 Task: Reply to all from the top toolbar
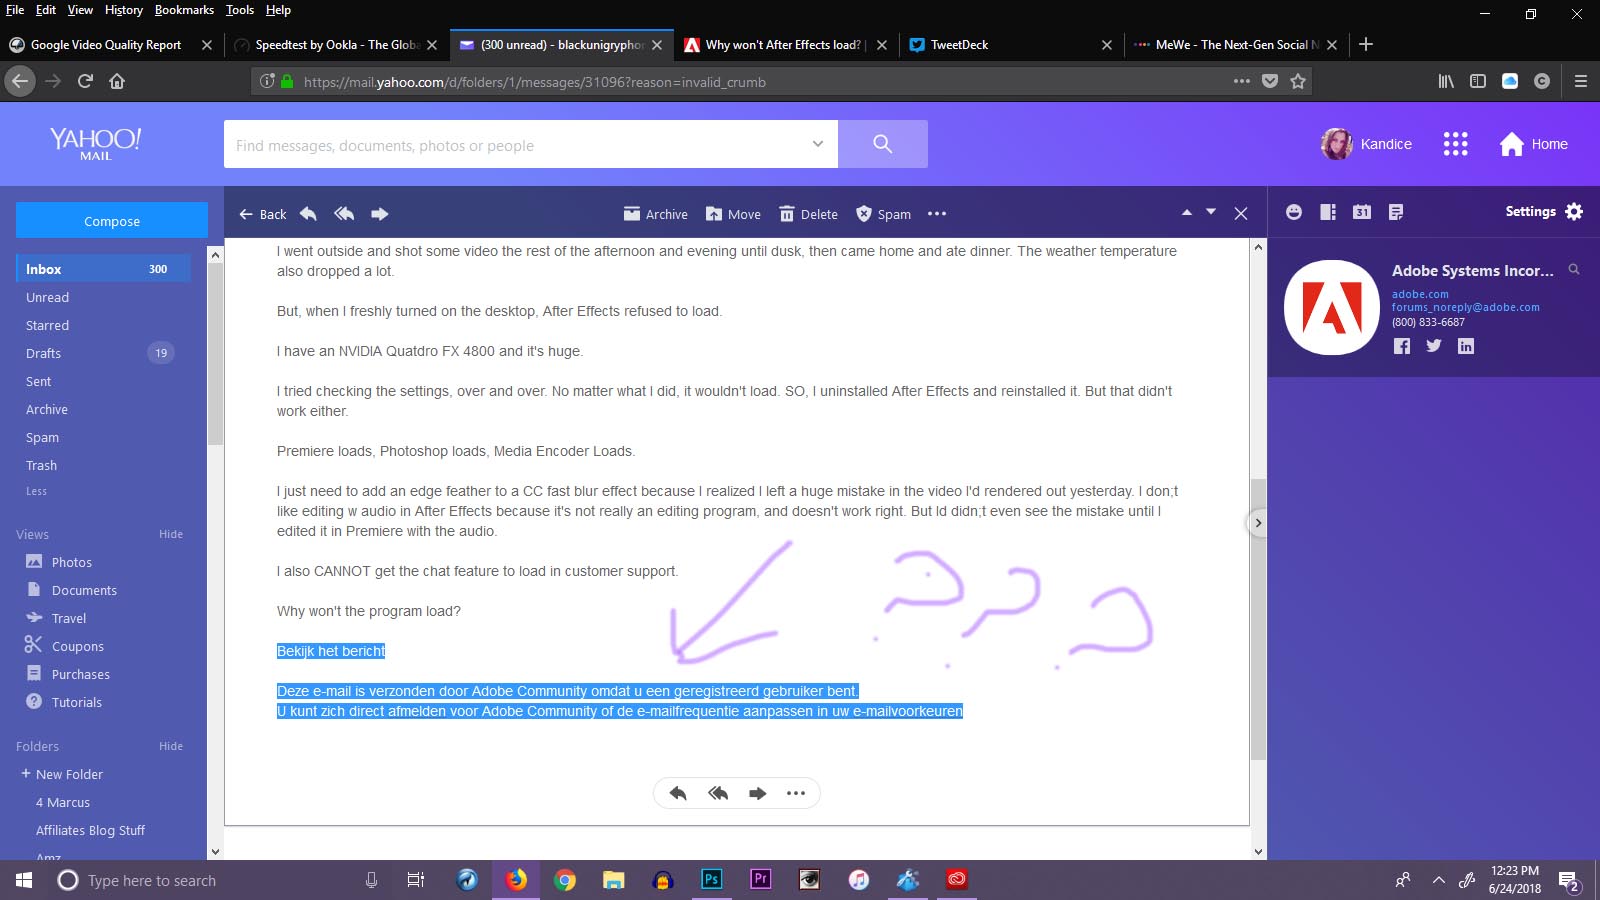[344, 213]
